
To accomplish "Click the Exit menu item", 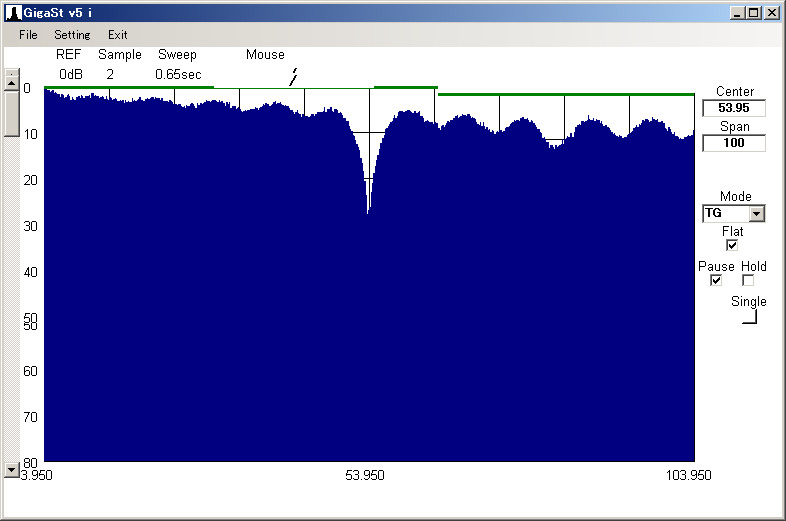I will pyautogui.click(x=118, y=34).
